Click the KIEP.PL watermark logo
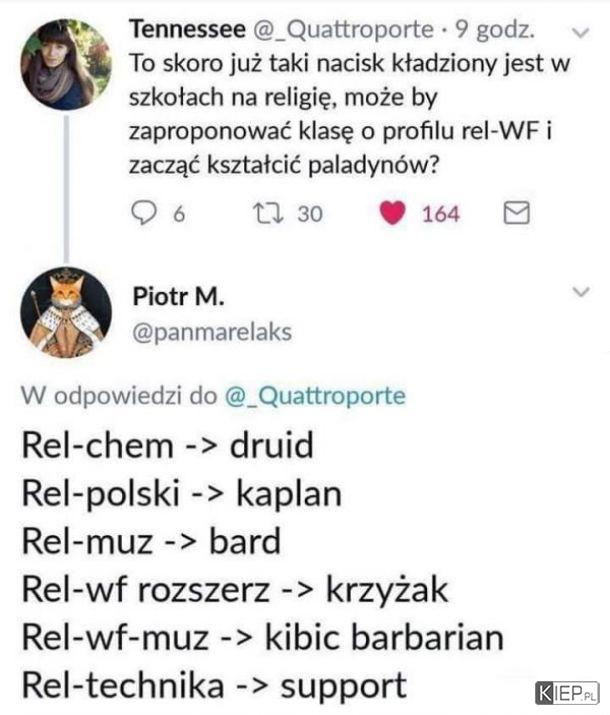610x715 pixels. point(567,693)
